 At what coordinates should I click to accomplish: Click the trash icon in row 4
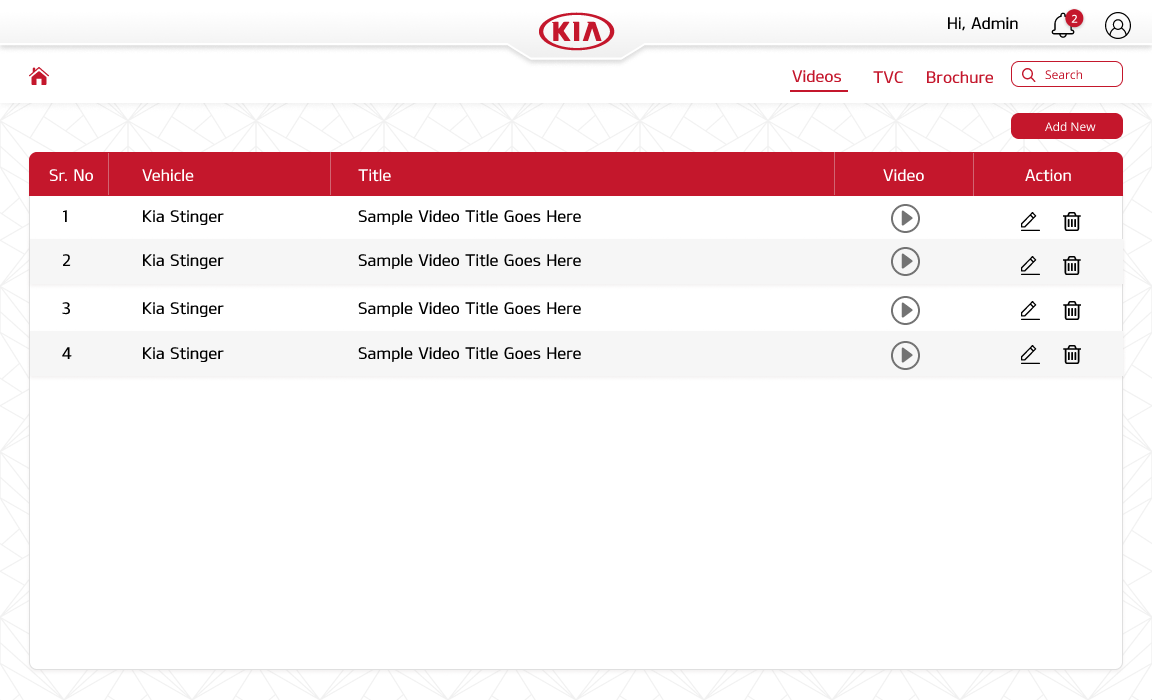[1071, 354]
